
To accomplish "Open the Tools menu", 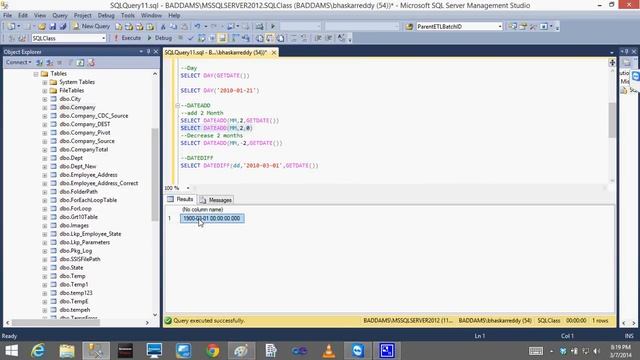I will [127, 15].
